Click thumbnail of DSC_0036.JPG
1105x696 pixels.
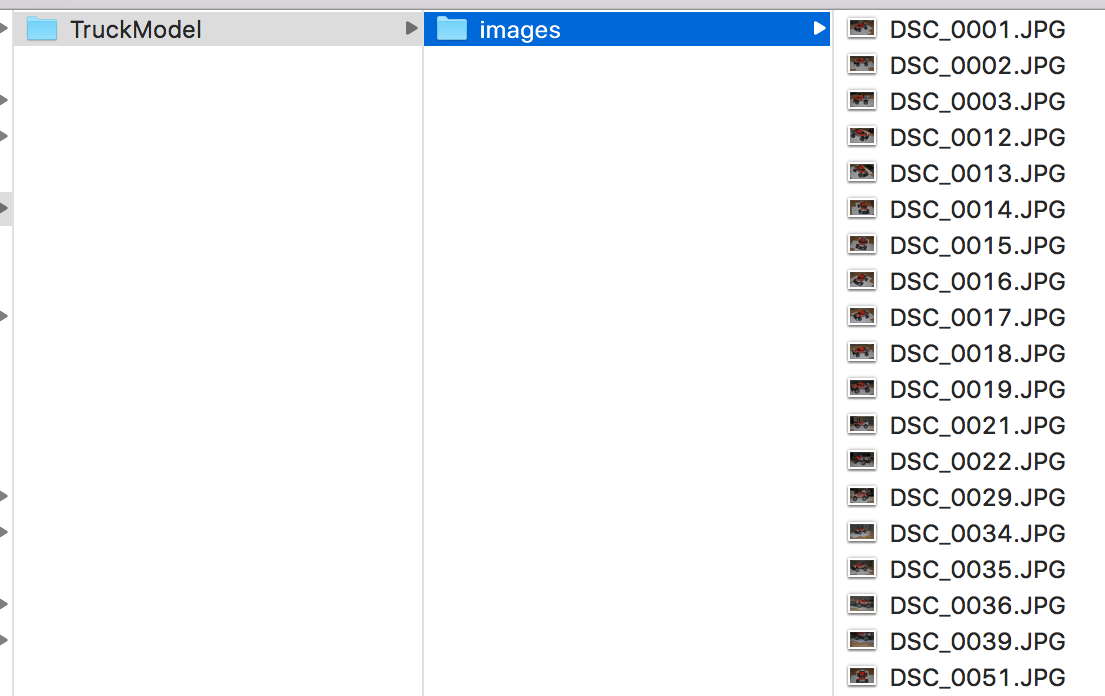(861, 604)
